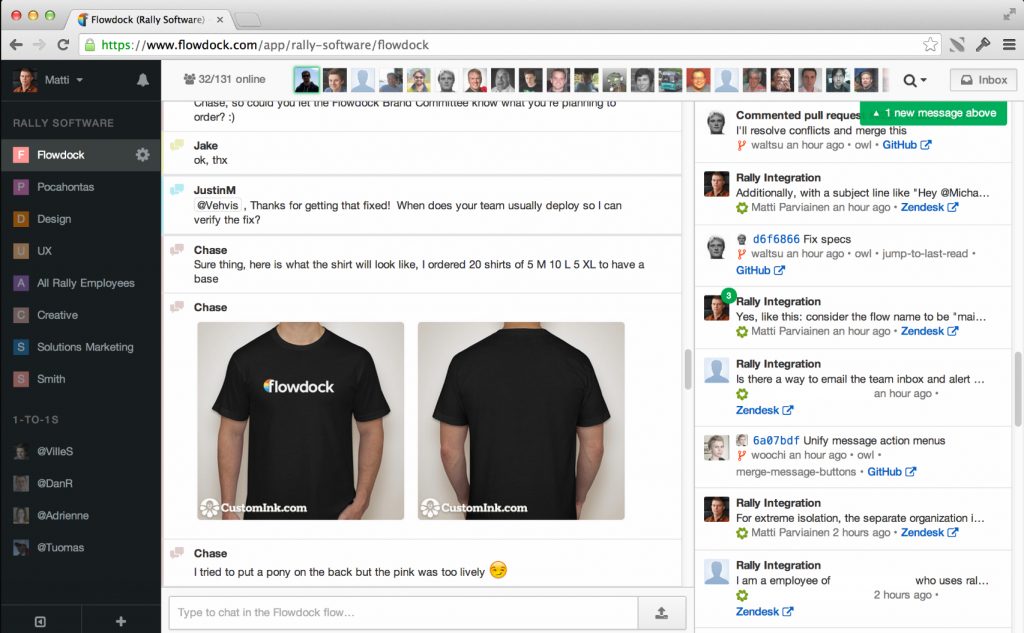Click the chat bubble icon beside JustinM
The width and height of the screenshot is (1024, 633).
pos(176,190)
